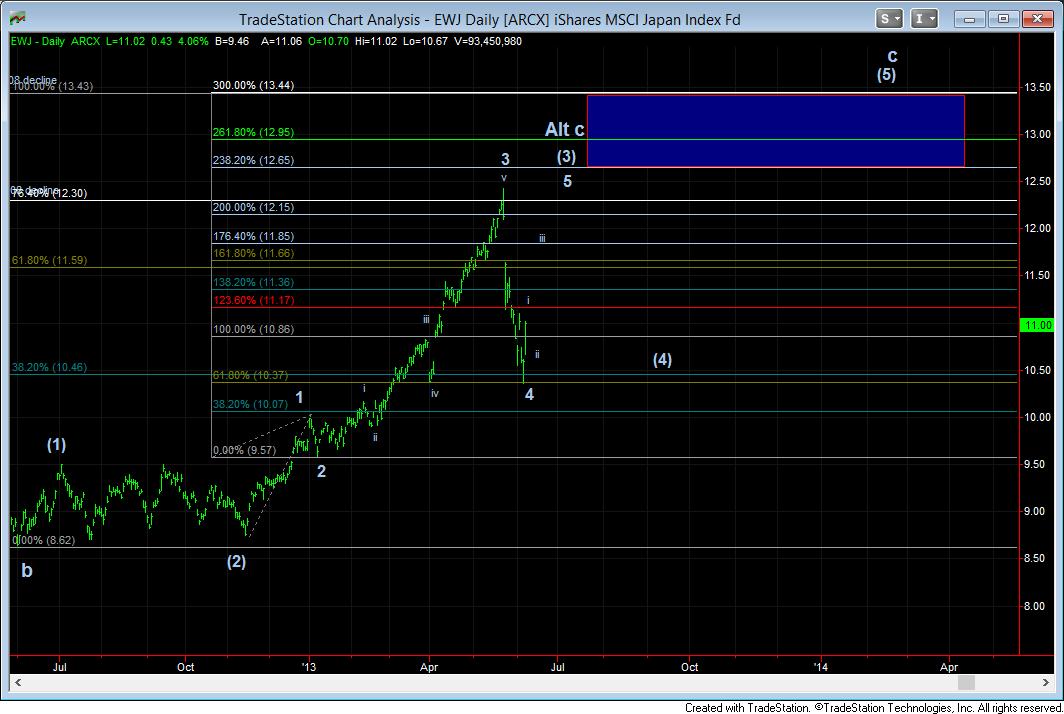Select the '176.40% (11.85)' Fibonacci label
The height and width of the screenshot is (714, 1064).
(253, 236)
